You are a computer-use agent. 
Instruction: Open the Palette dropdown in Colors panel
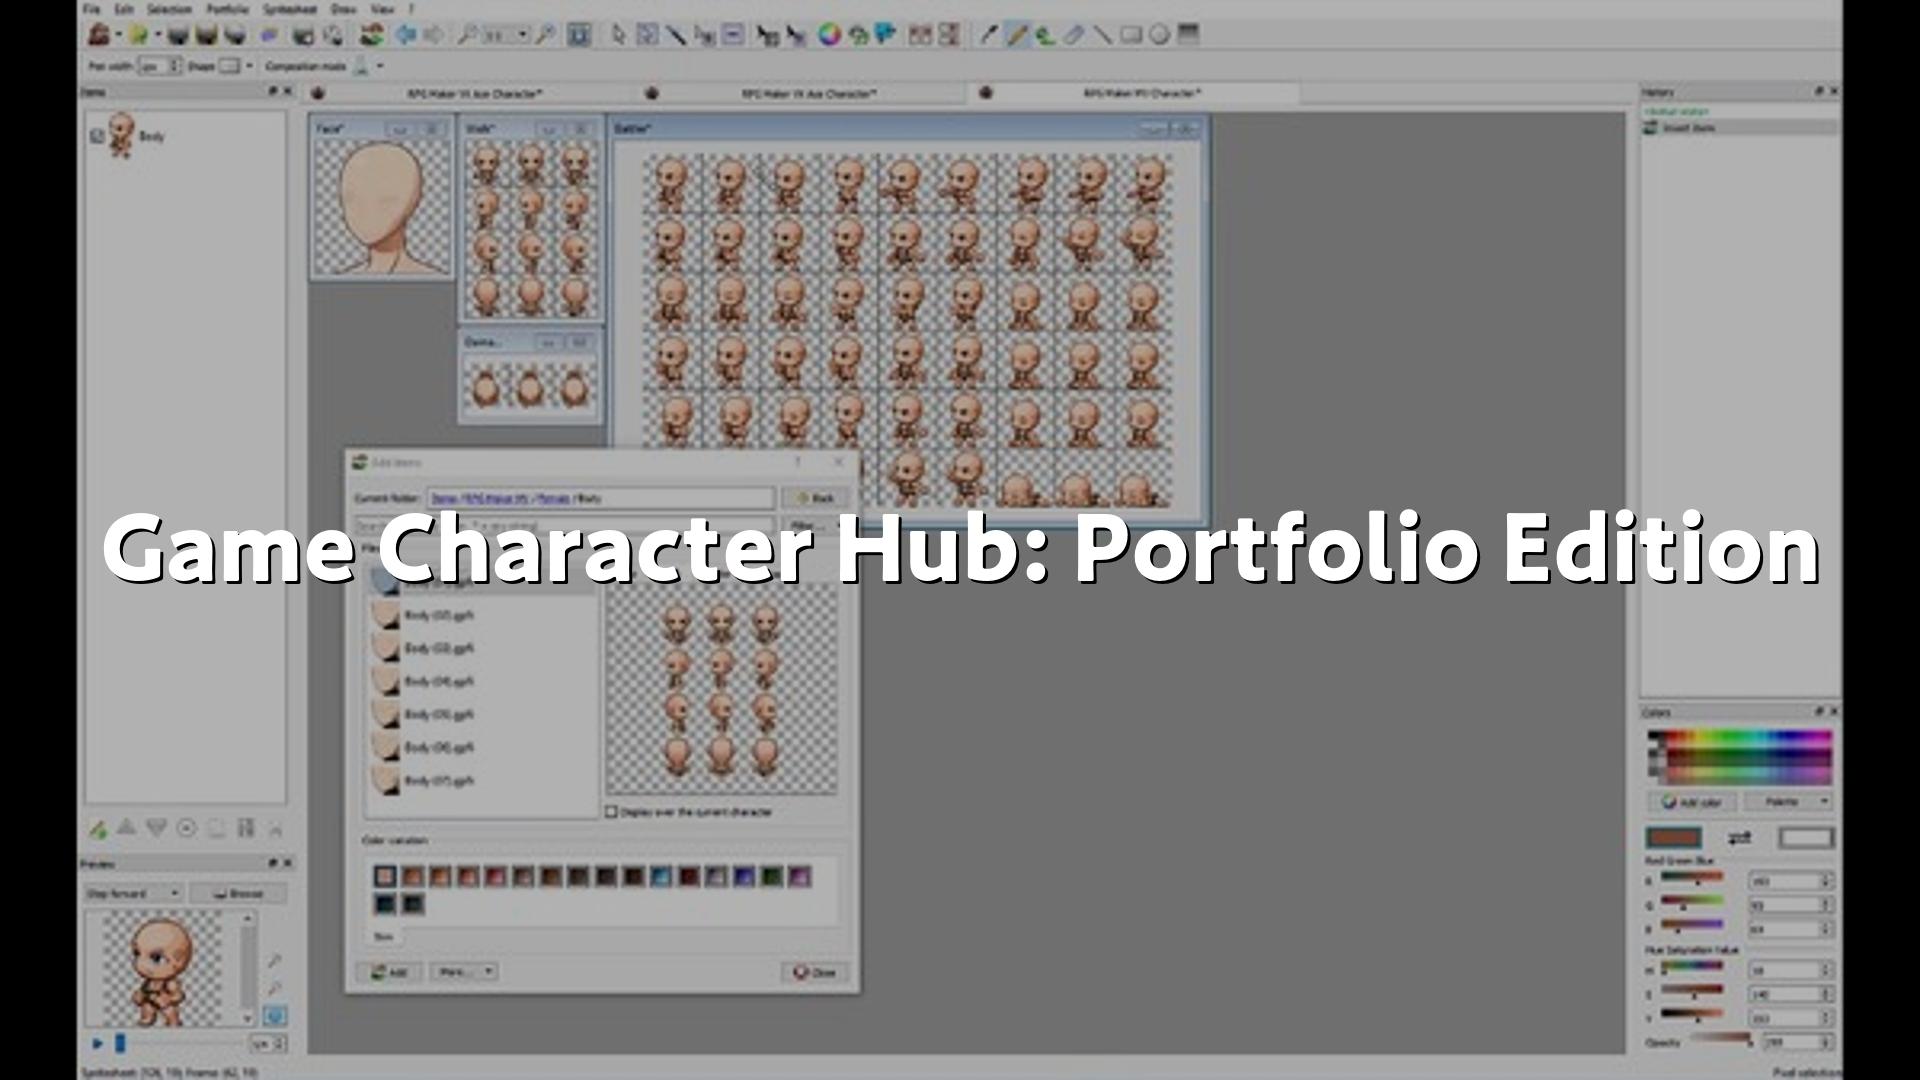1788,802
